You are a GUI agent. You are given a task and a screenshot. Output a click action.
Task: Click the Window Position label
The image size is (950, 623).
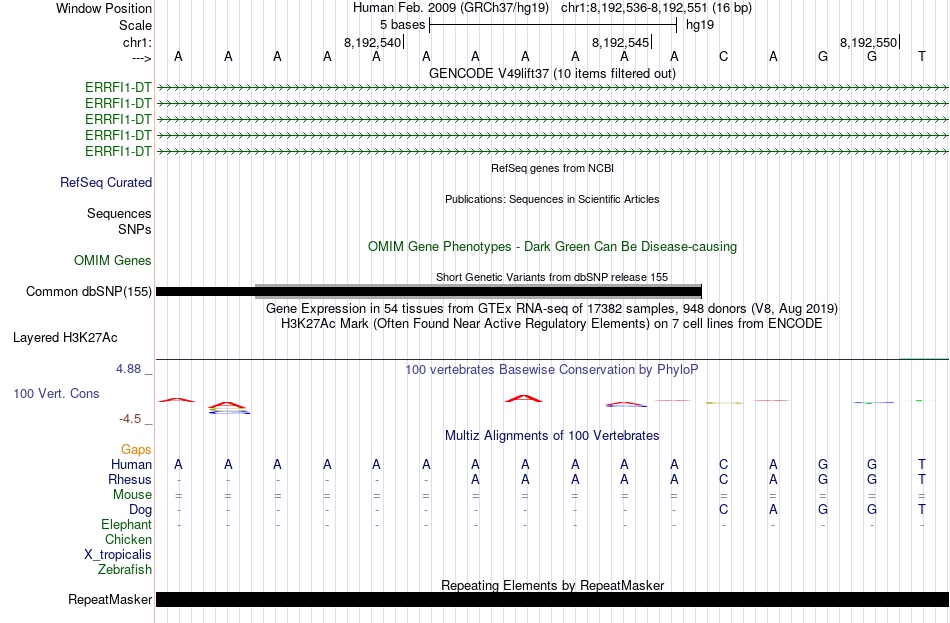[x=104, y=8]
